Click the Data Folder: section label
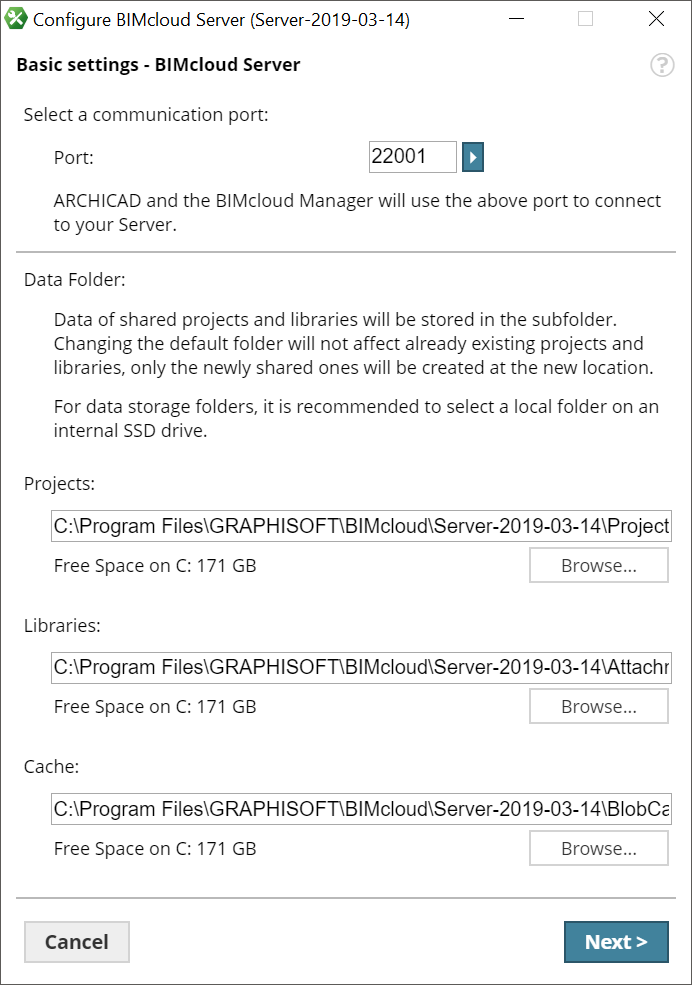Screen dimensions: 692x985 (x=74, y=279)
